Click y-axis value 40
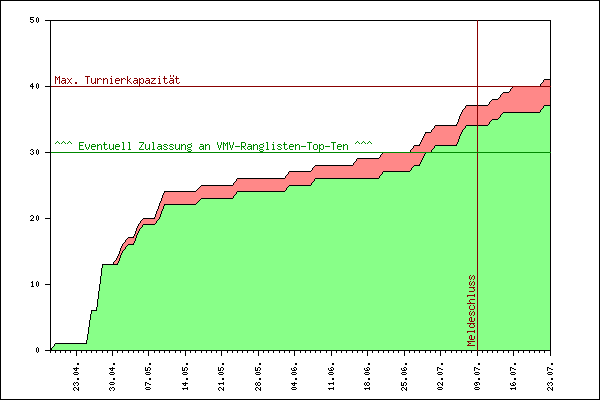 (x=35, y=87)
